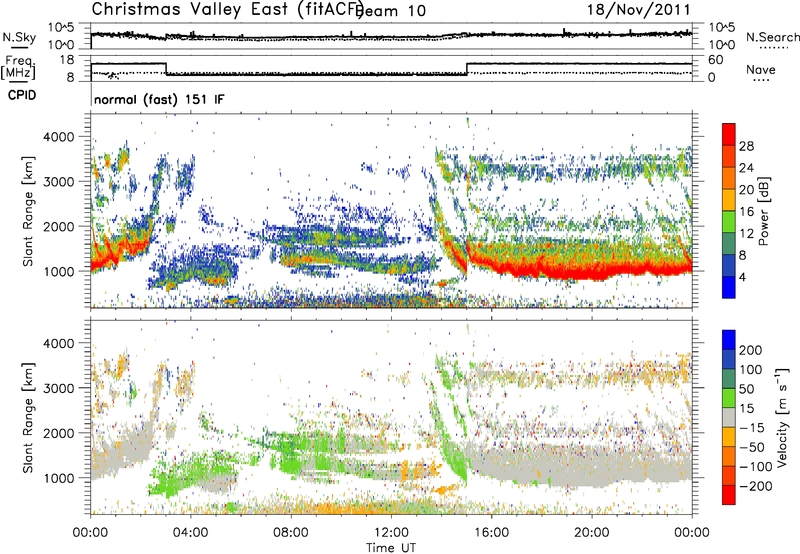800x554 pixels.
Task: Click the 'normal (fast) 151 IF' text
Action: (159, 99)
